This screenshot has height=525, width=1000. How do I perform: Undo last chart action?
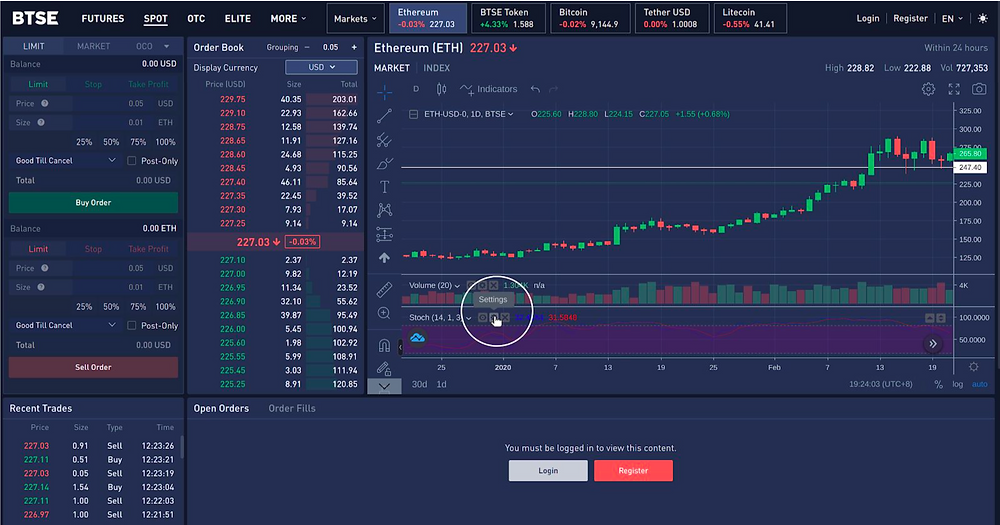(x=535, y=89)
